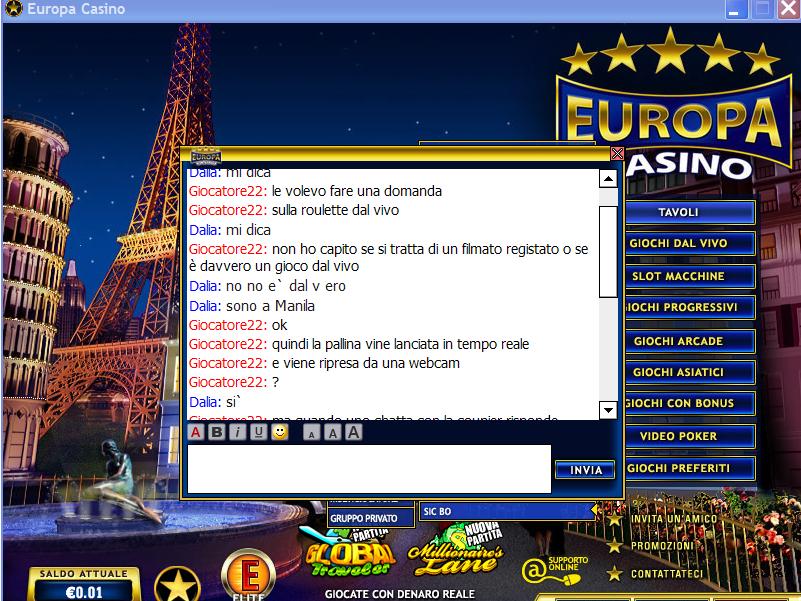Open the Slot Macchine menu
The width and height of the screenshot is (801, 601).
click(690, 276)
